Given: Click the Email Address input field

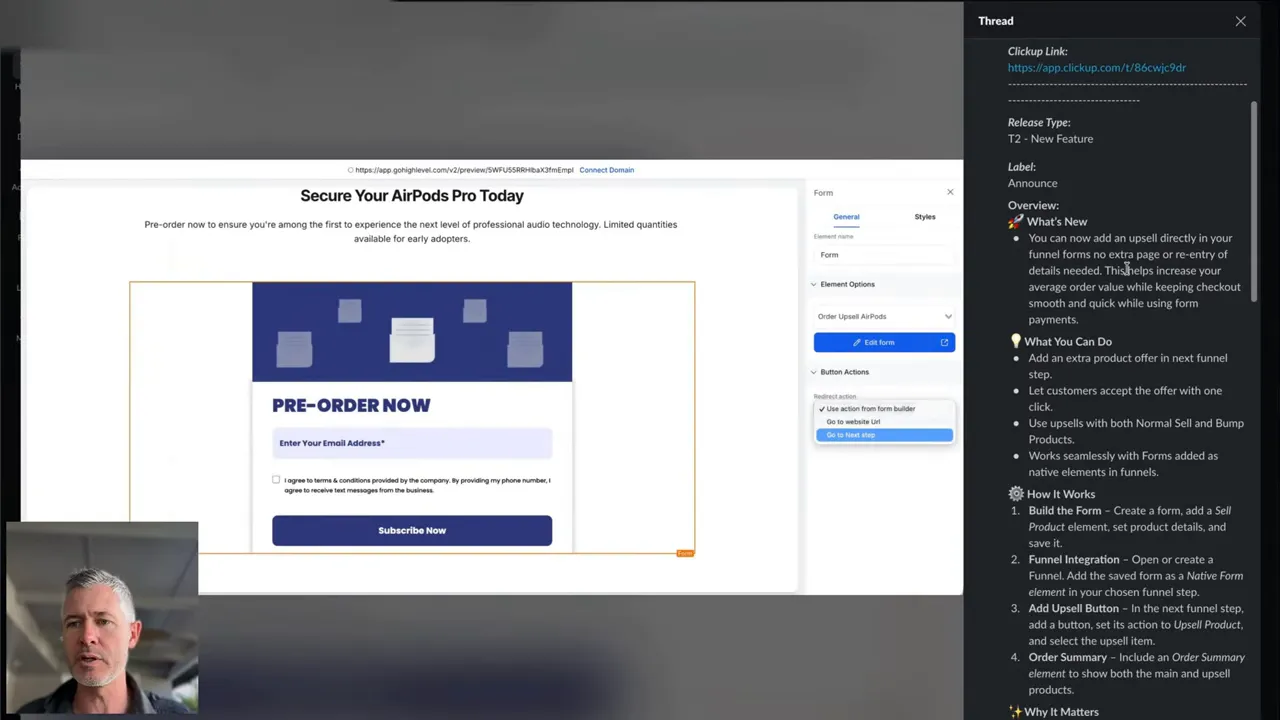Looking at the screenshot, I should [412, 443].
